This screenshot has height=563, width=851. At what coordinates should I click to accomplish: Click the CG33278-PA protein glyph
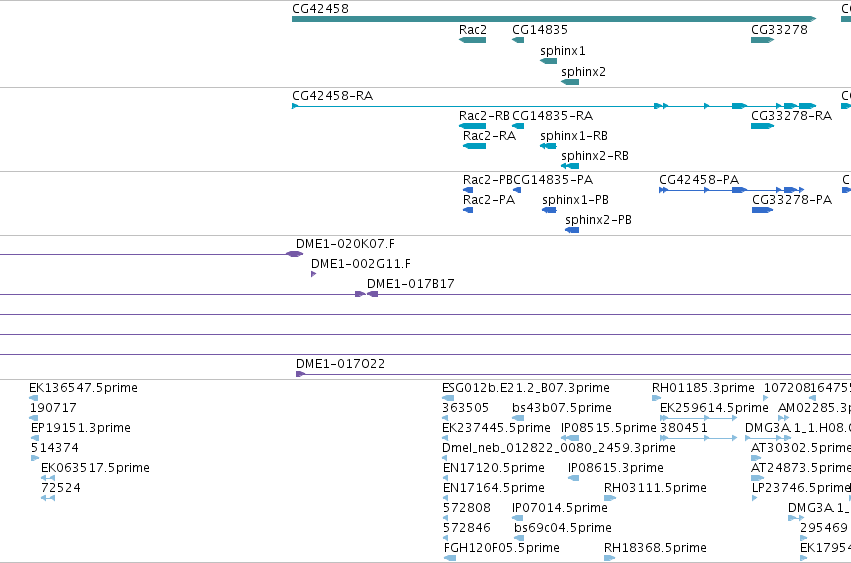click(762, 210)
